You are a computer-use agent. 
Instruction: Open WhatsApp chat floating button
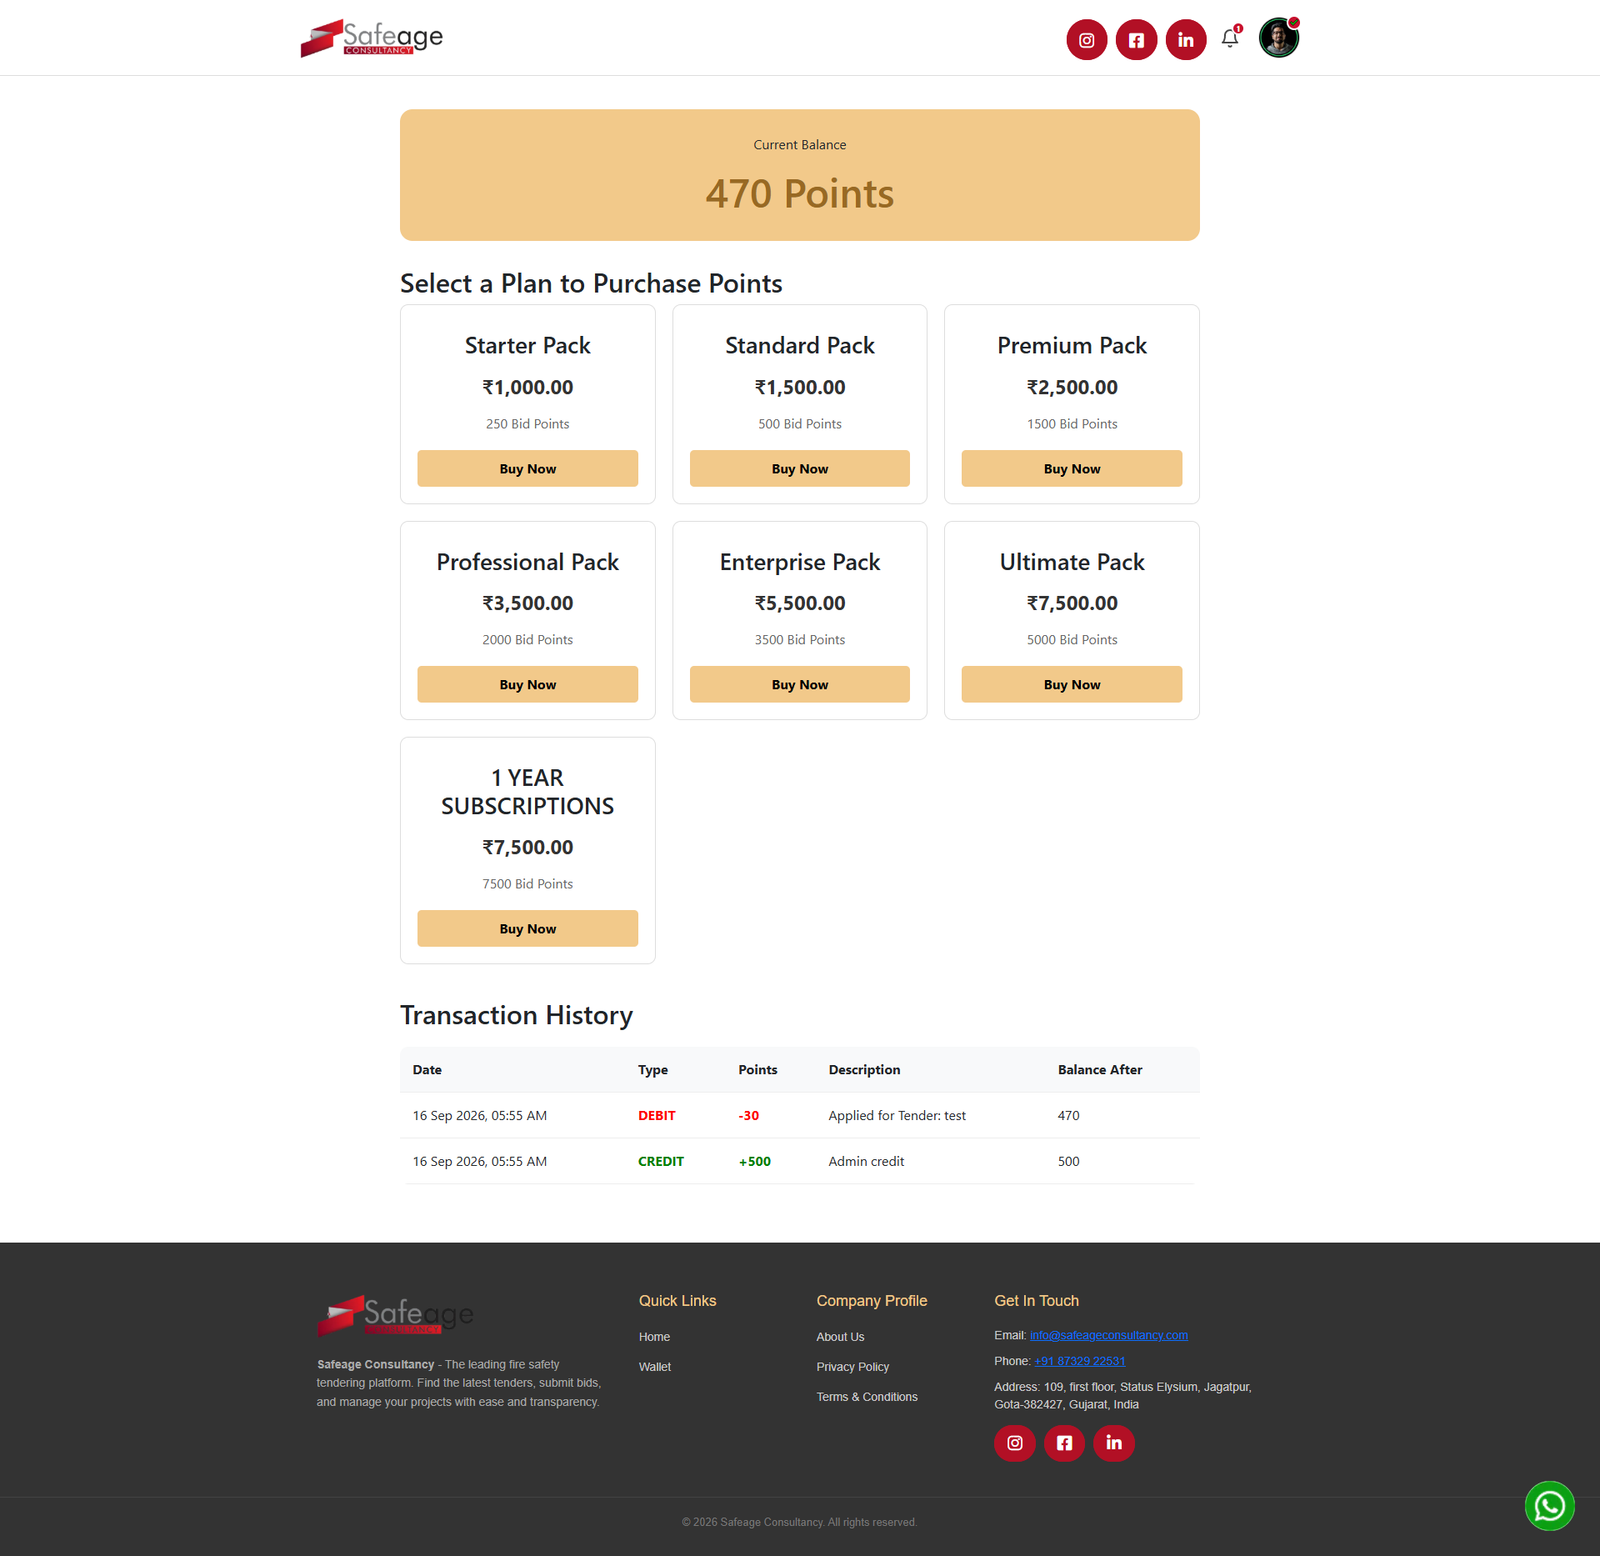click(x=1549, y=1506)
